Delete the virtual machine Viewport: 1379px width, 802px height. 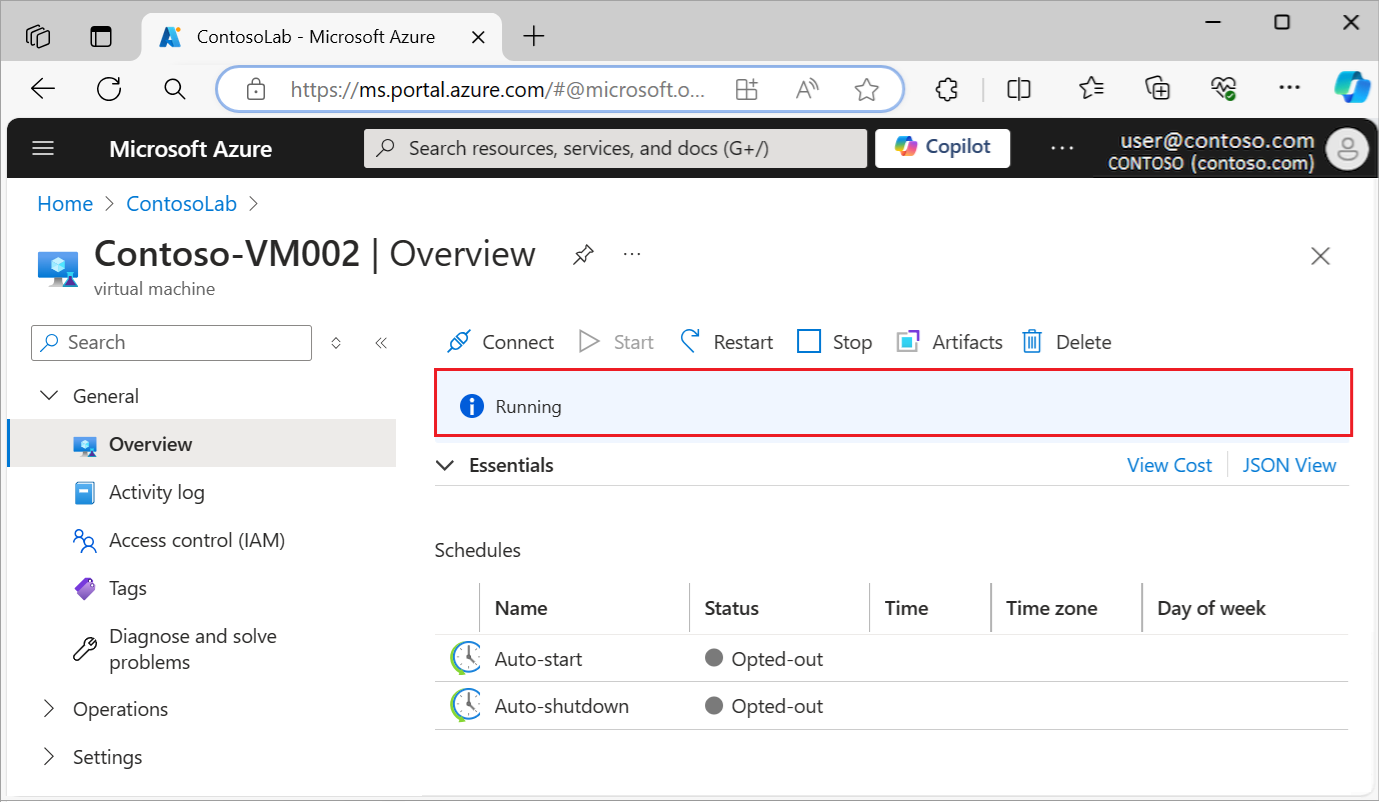pos(1067,342)
